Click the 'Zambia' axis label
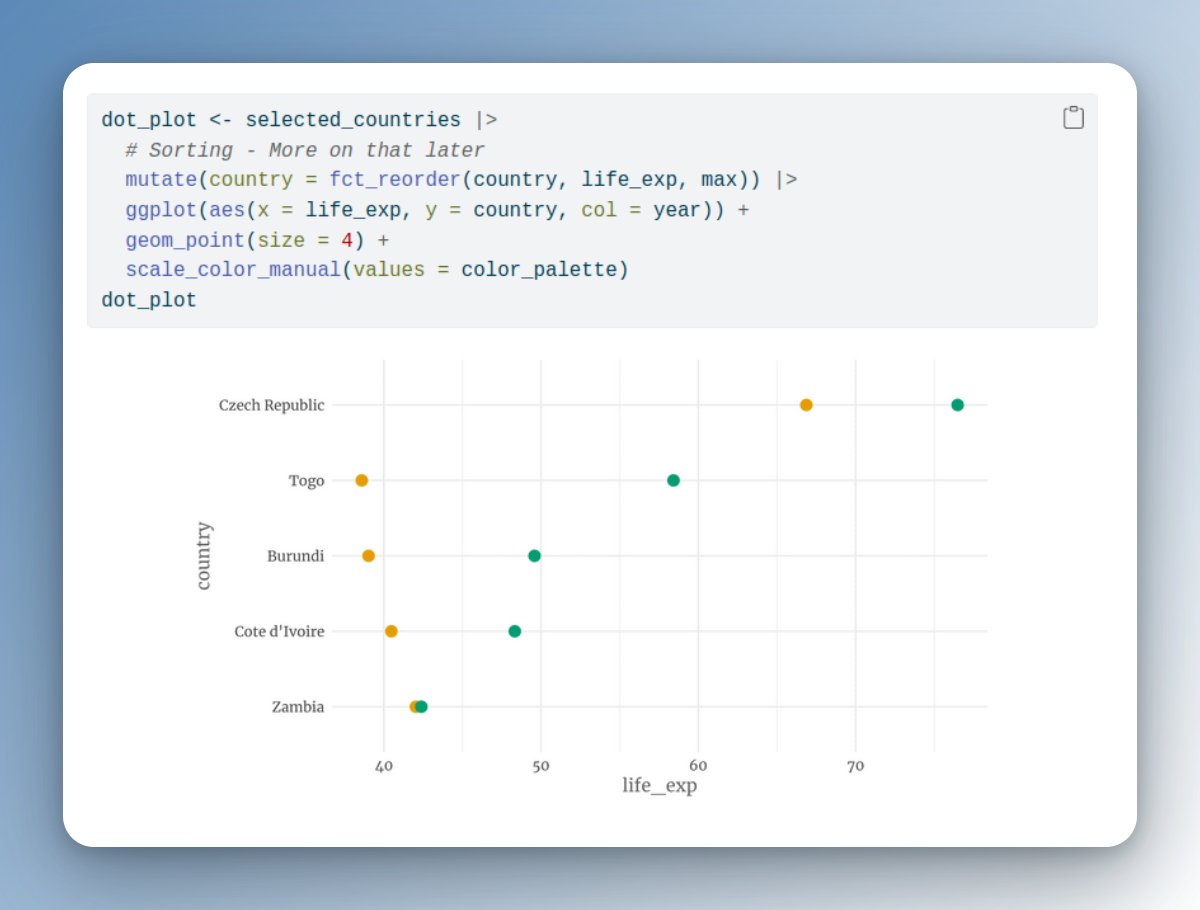The height and width of the screenshot is (910, 1200). [x=298, y=707]
